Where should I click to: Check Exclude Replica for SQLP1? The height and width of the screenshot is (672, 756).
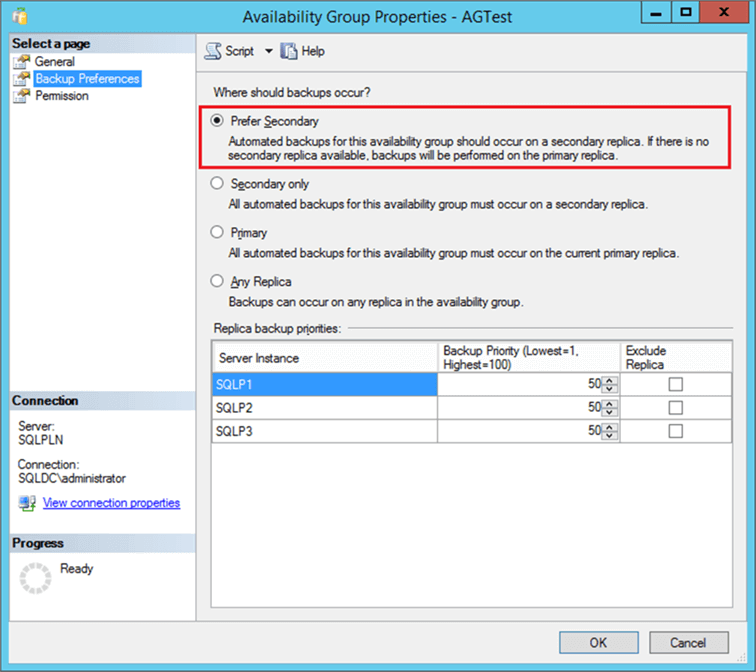[x=675, y=384]
